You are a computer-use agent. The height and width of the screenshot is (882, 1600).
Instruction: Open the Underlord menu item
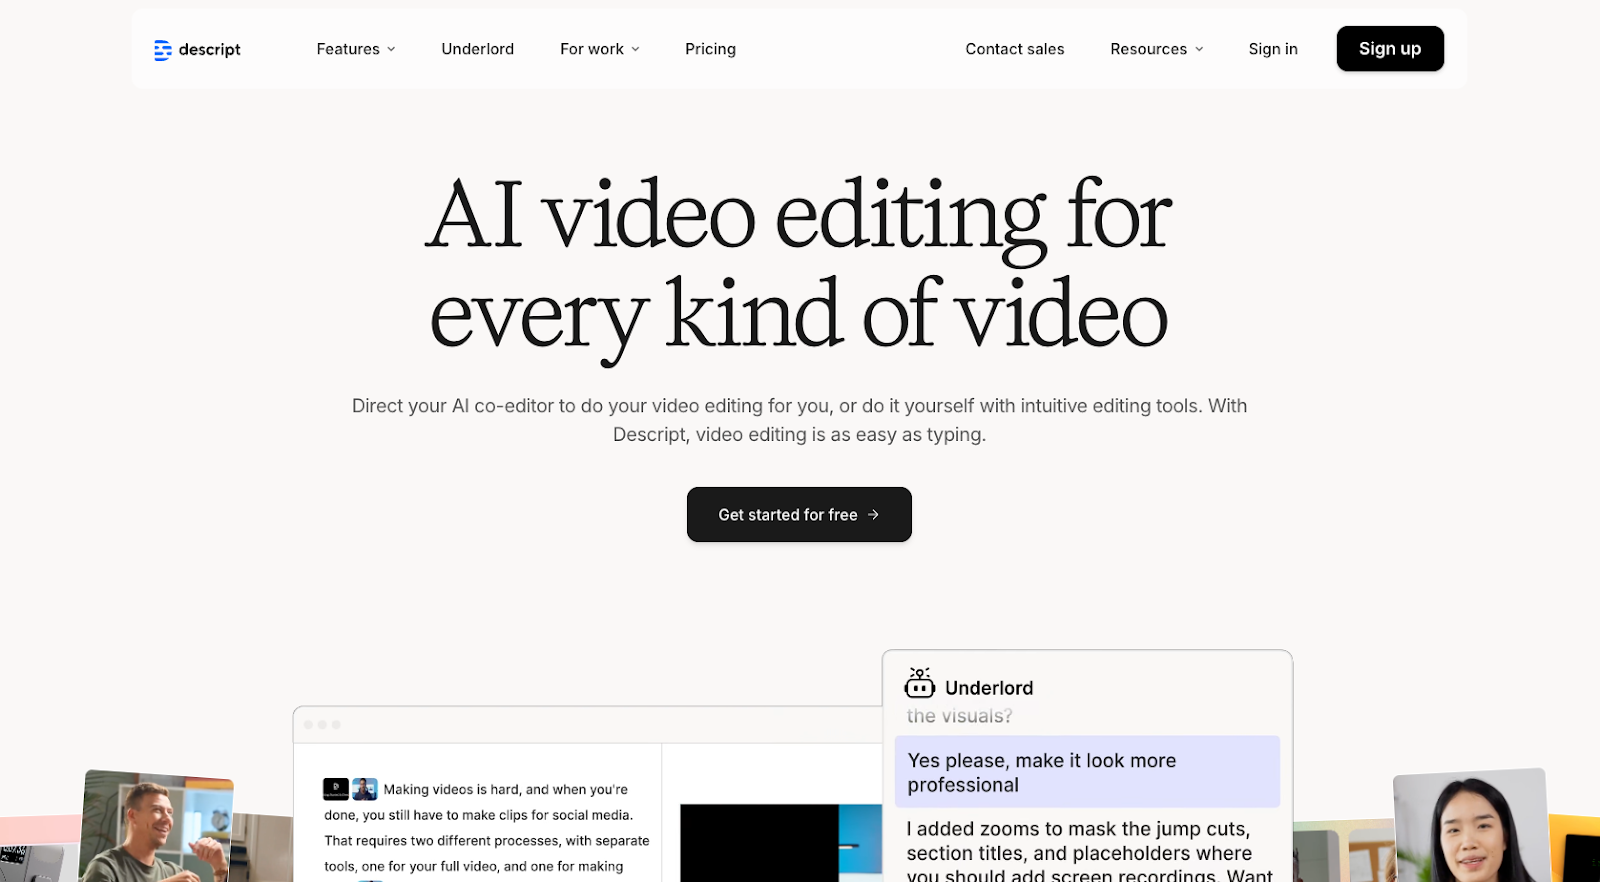pyautogui.click(x=478, y=49)
